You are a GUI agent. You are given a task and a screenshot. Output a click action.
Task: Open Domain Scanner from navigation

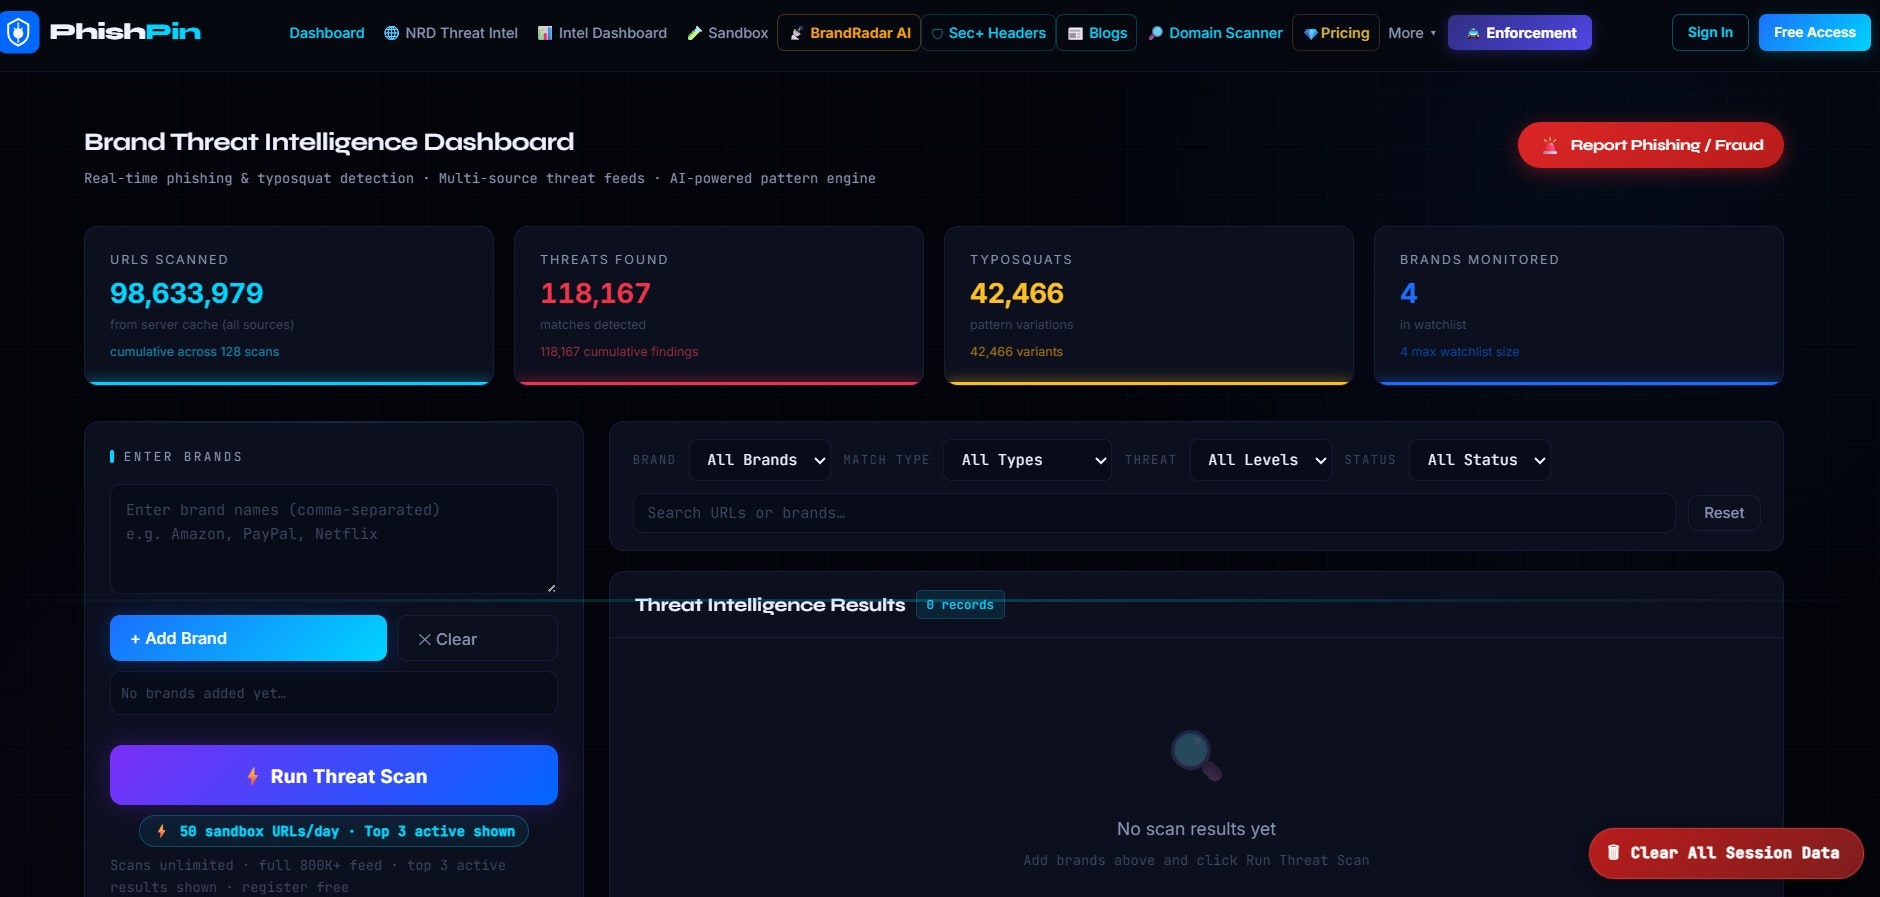coord(1216,33)
